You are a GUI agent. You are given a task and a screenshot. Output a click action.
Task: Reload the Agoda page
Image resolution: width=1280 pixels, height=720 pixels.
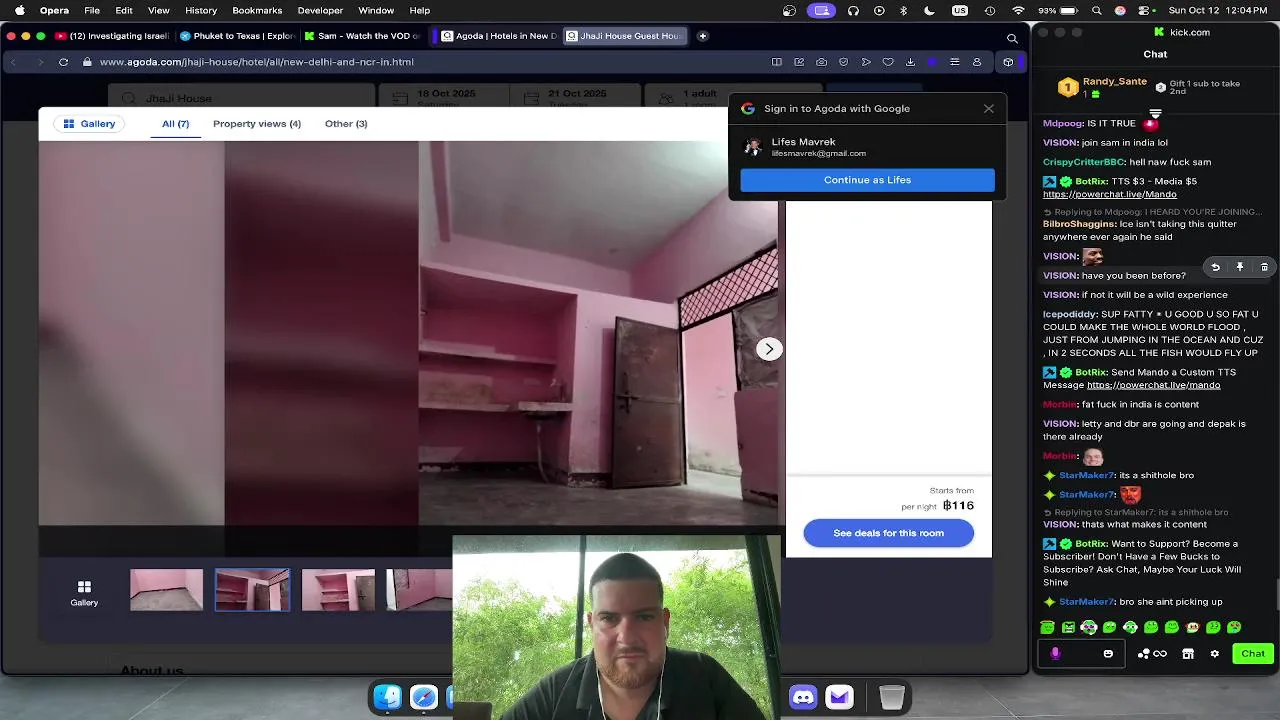click(x=63, y=62)
